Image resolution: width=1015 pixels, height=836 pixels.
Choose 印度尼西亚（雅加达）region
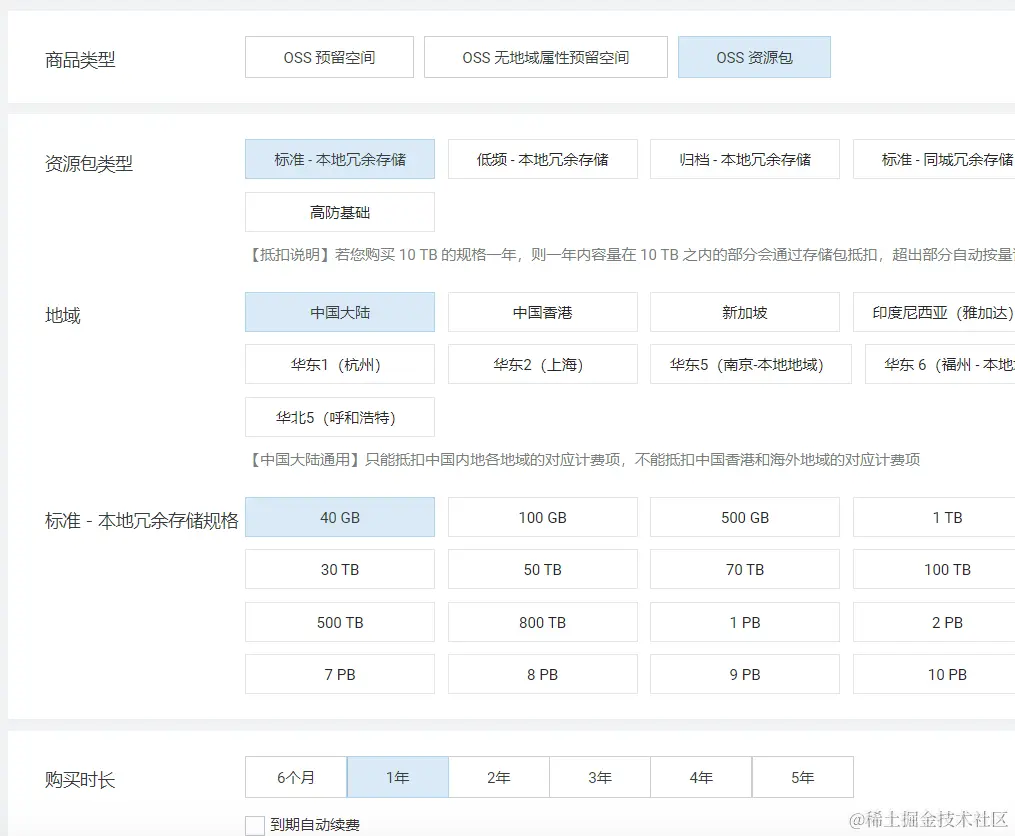pos(934,312)
